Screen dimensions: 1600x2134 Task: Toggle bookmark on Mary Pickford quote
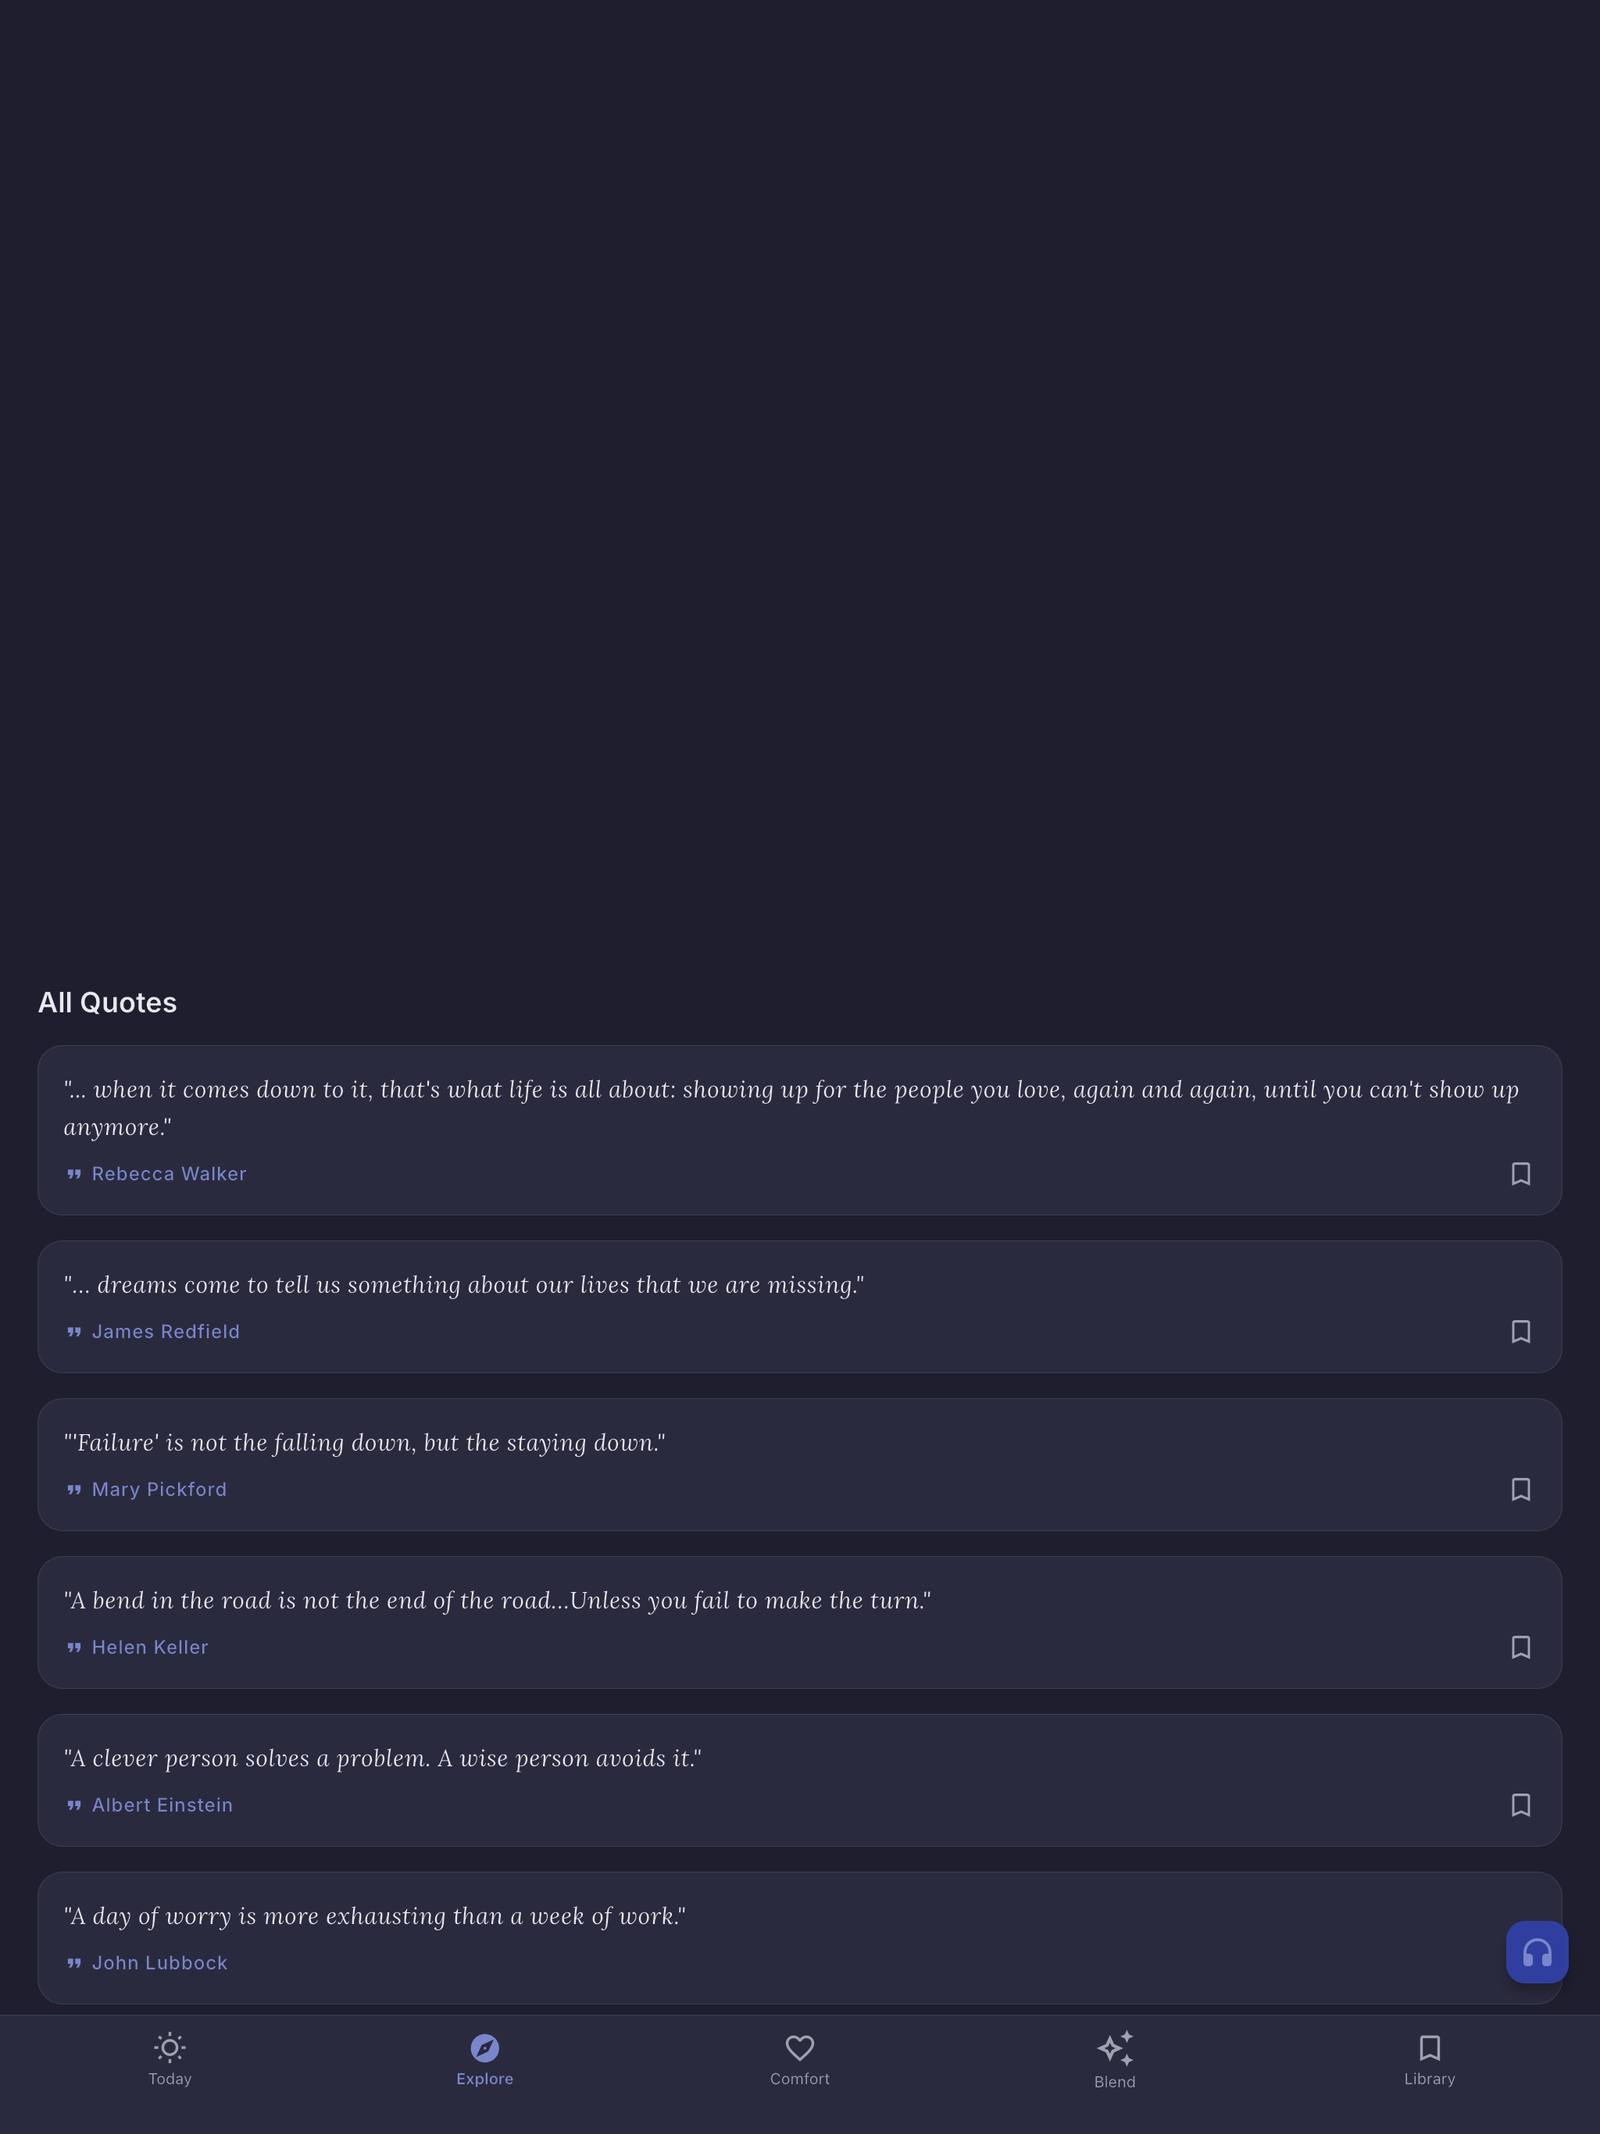coord(1520,1489)
